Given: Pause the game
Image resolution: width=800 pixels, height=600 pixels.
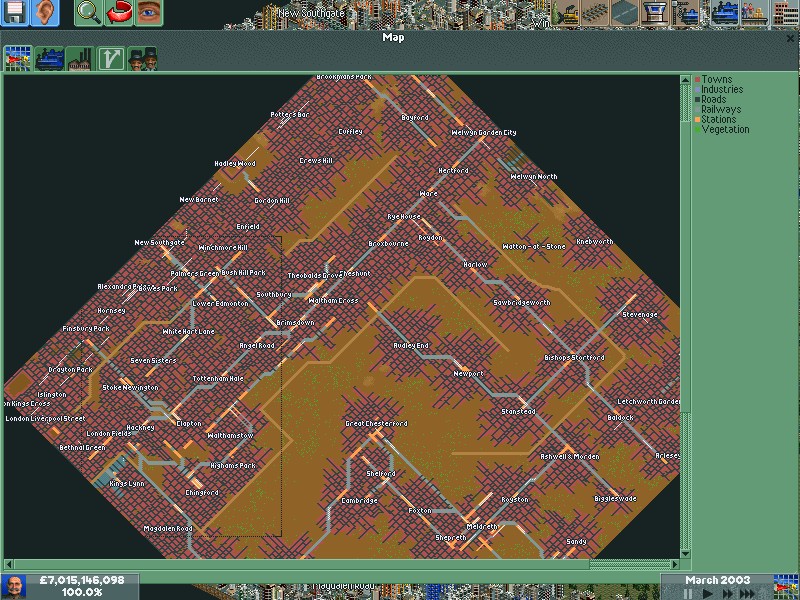Looking at the screenshot, I should pos(688,593).
